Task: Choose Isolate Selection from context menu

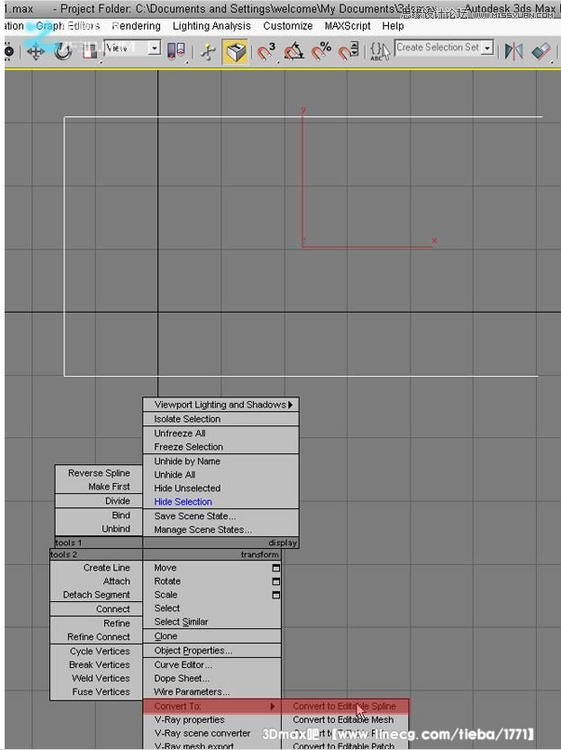Action: [221, 419]
